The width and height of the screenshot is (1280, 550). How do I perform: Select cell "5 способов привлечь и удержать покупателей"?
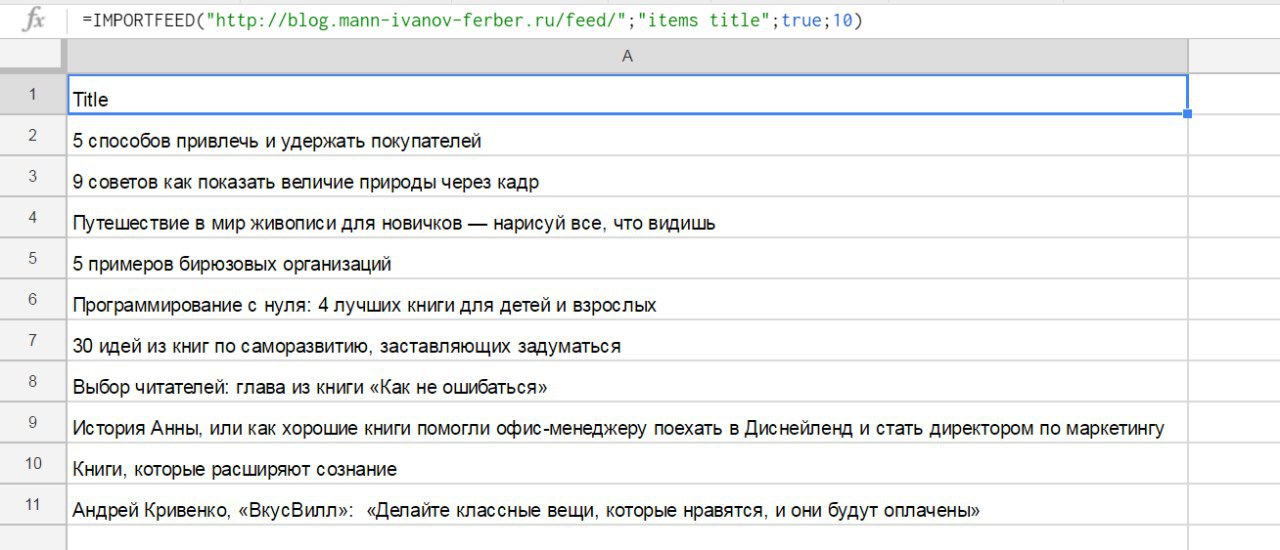click(628, 136)
